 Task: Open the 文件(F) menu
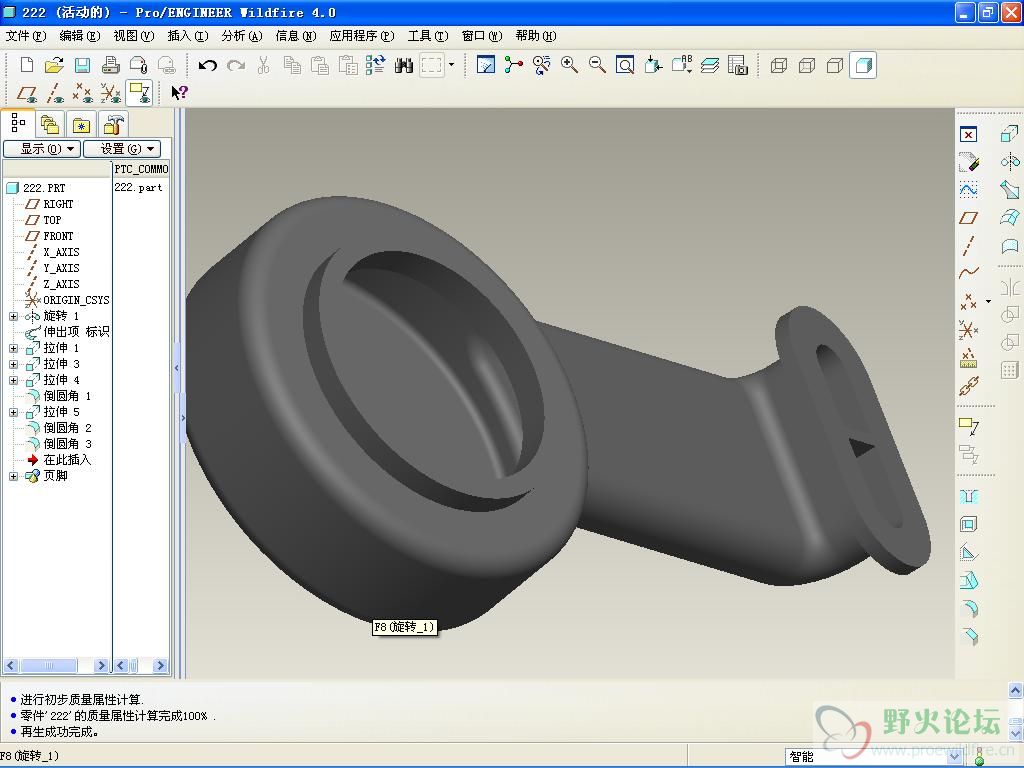click(26, 36)
